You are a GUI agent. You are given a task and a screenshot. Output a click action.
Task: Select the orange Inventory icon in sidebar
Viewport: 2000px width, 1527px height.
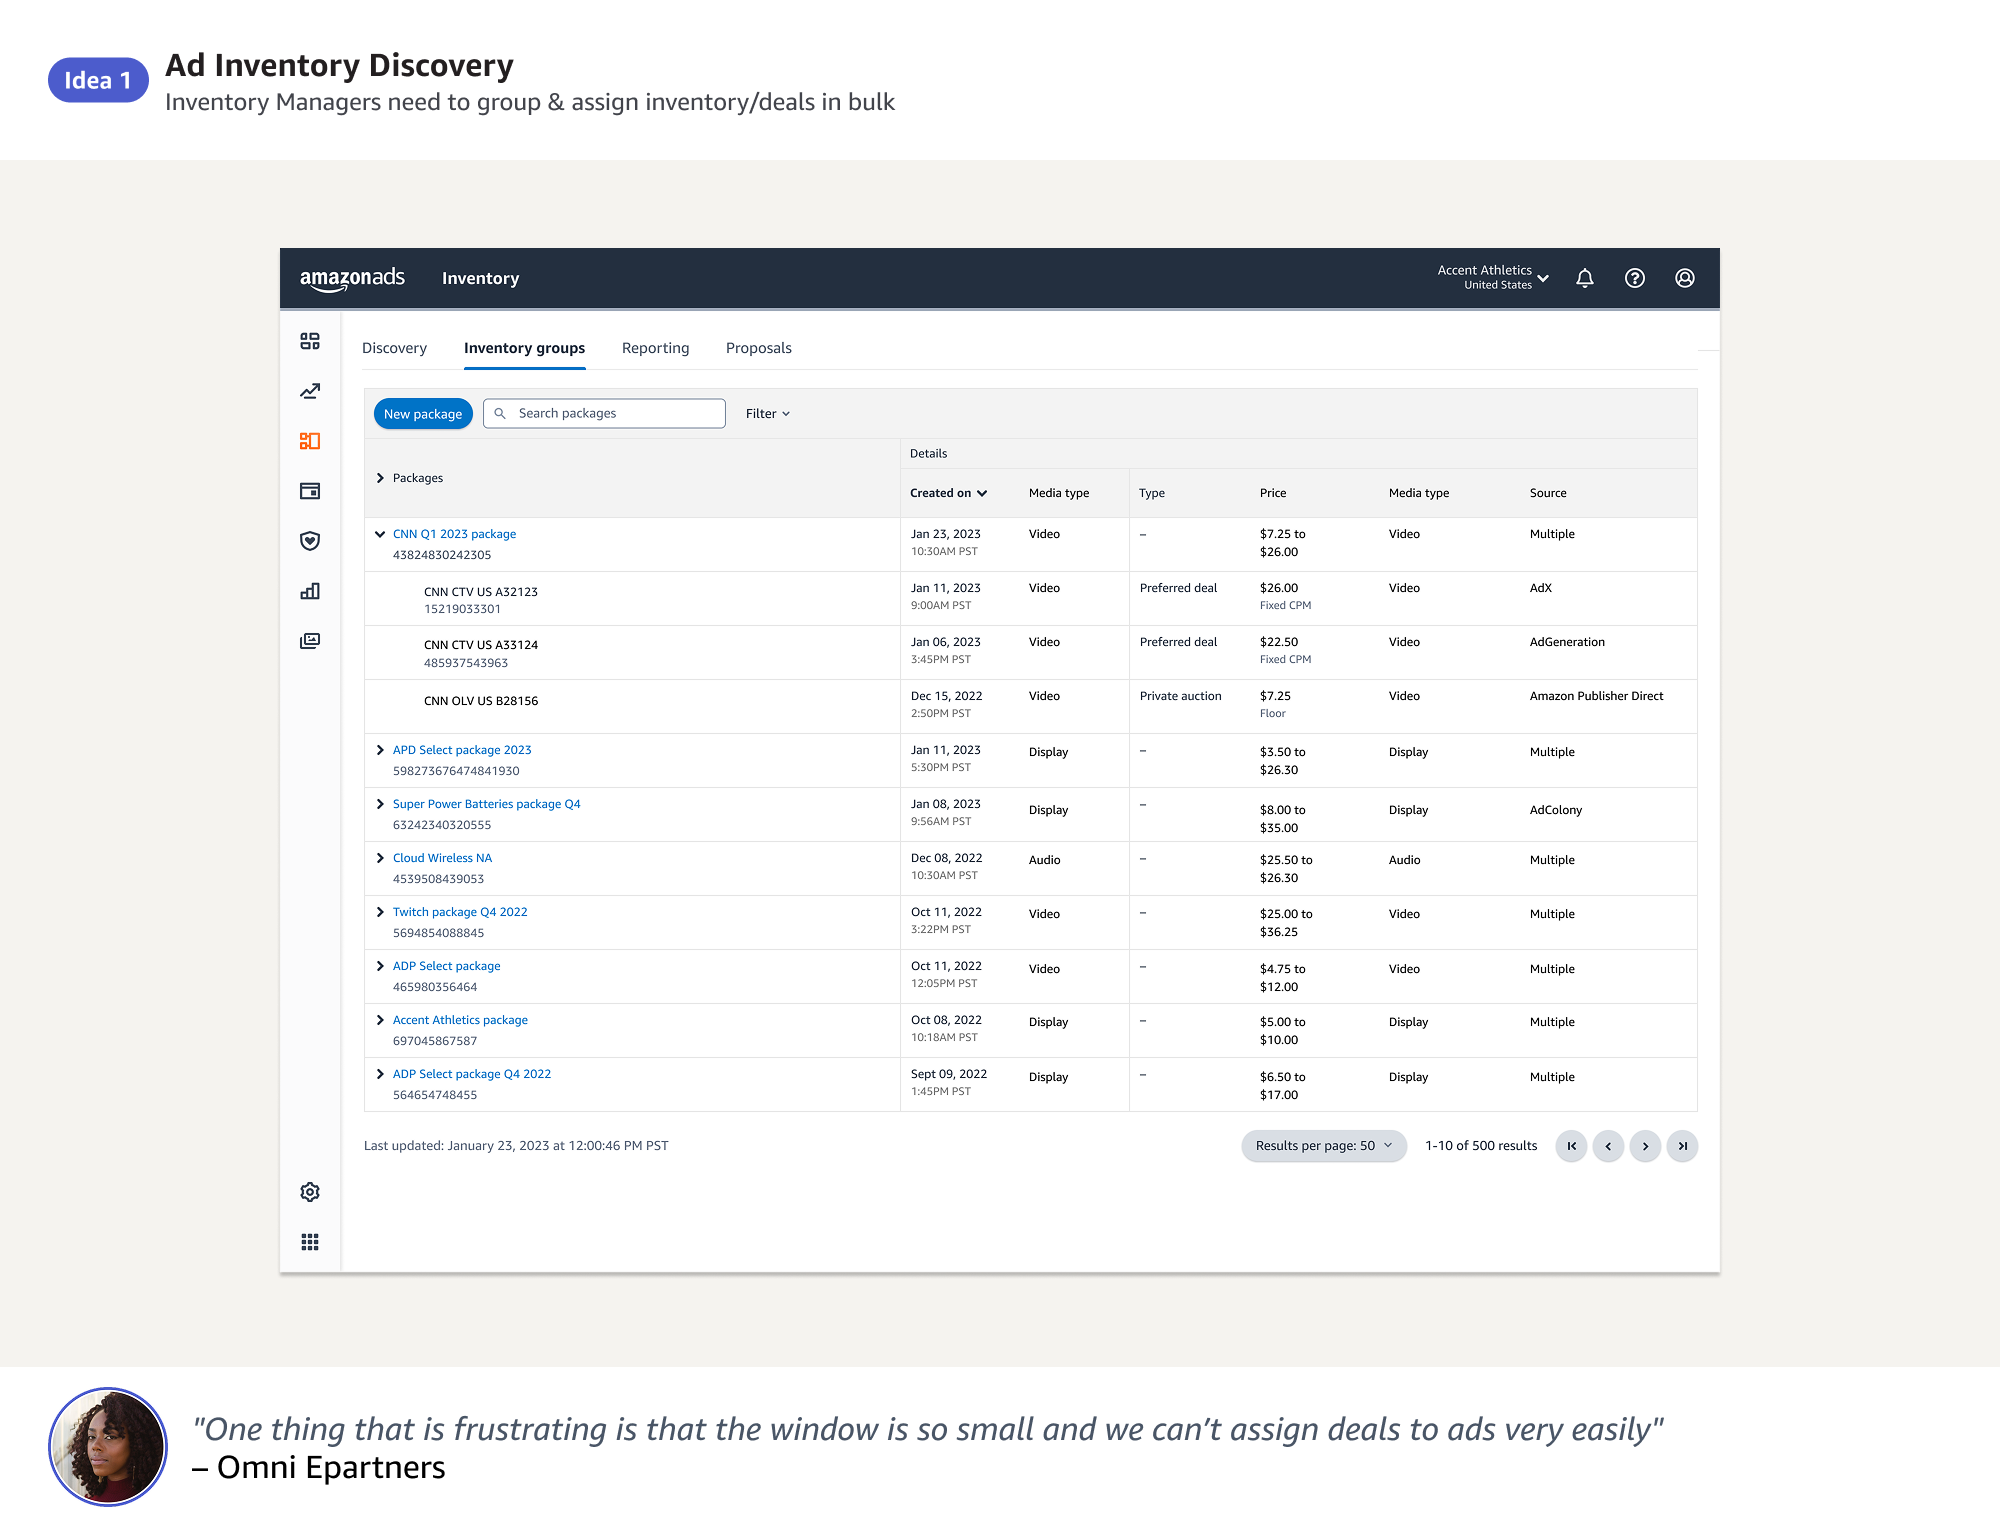[x=310, y=441]
